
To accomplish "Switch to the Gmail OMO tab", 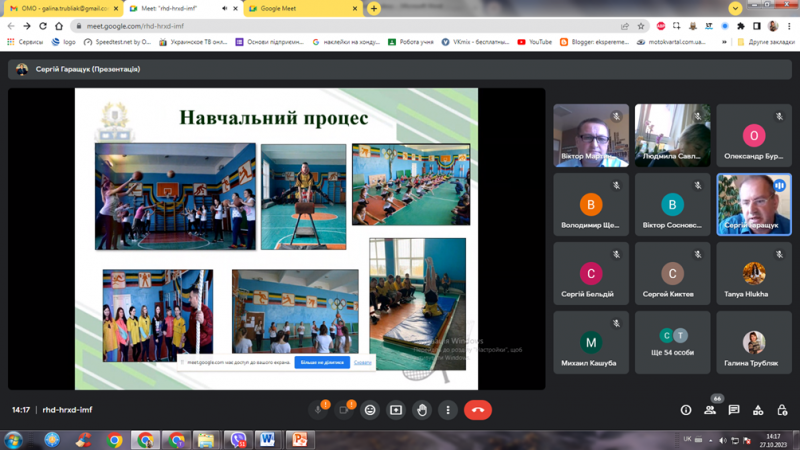I will click(x=63, y=8).
